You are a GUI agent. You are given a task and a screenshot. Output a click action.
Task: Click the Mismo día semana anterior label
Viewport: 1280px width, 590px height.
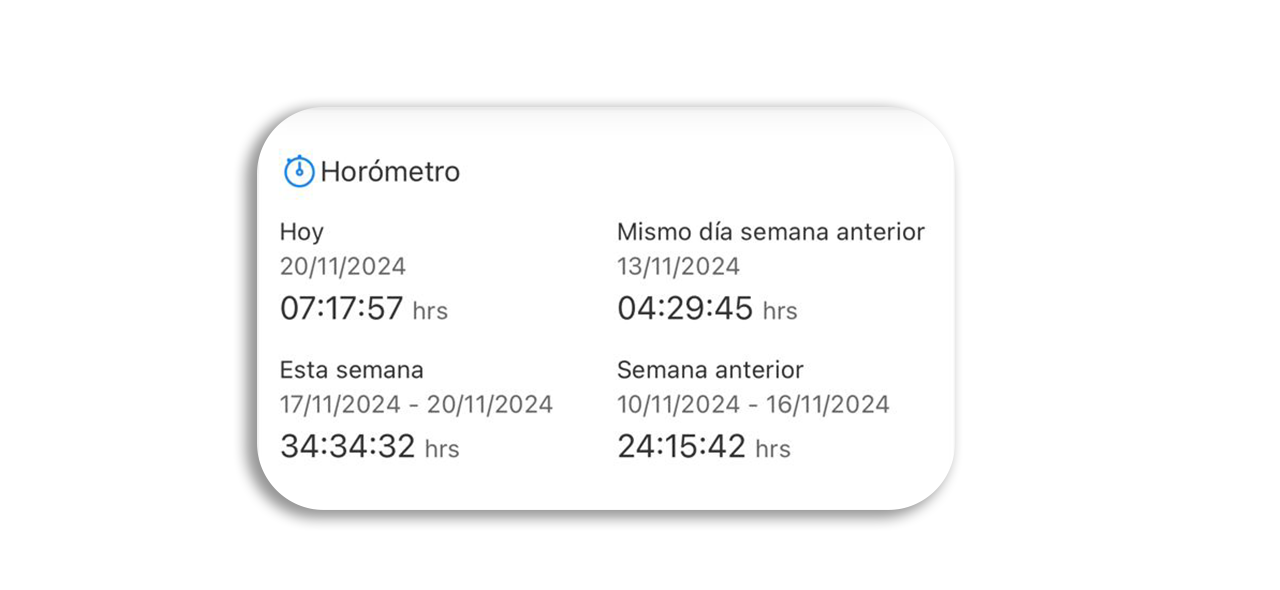(771, 232)
